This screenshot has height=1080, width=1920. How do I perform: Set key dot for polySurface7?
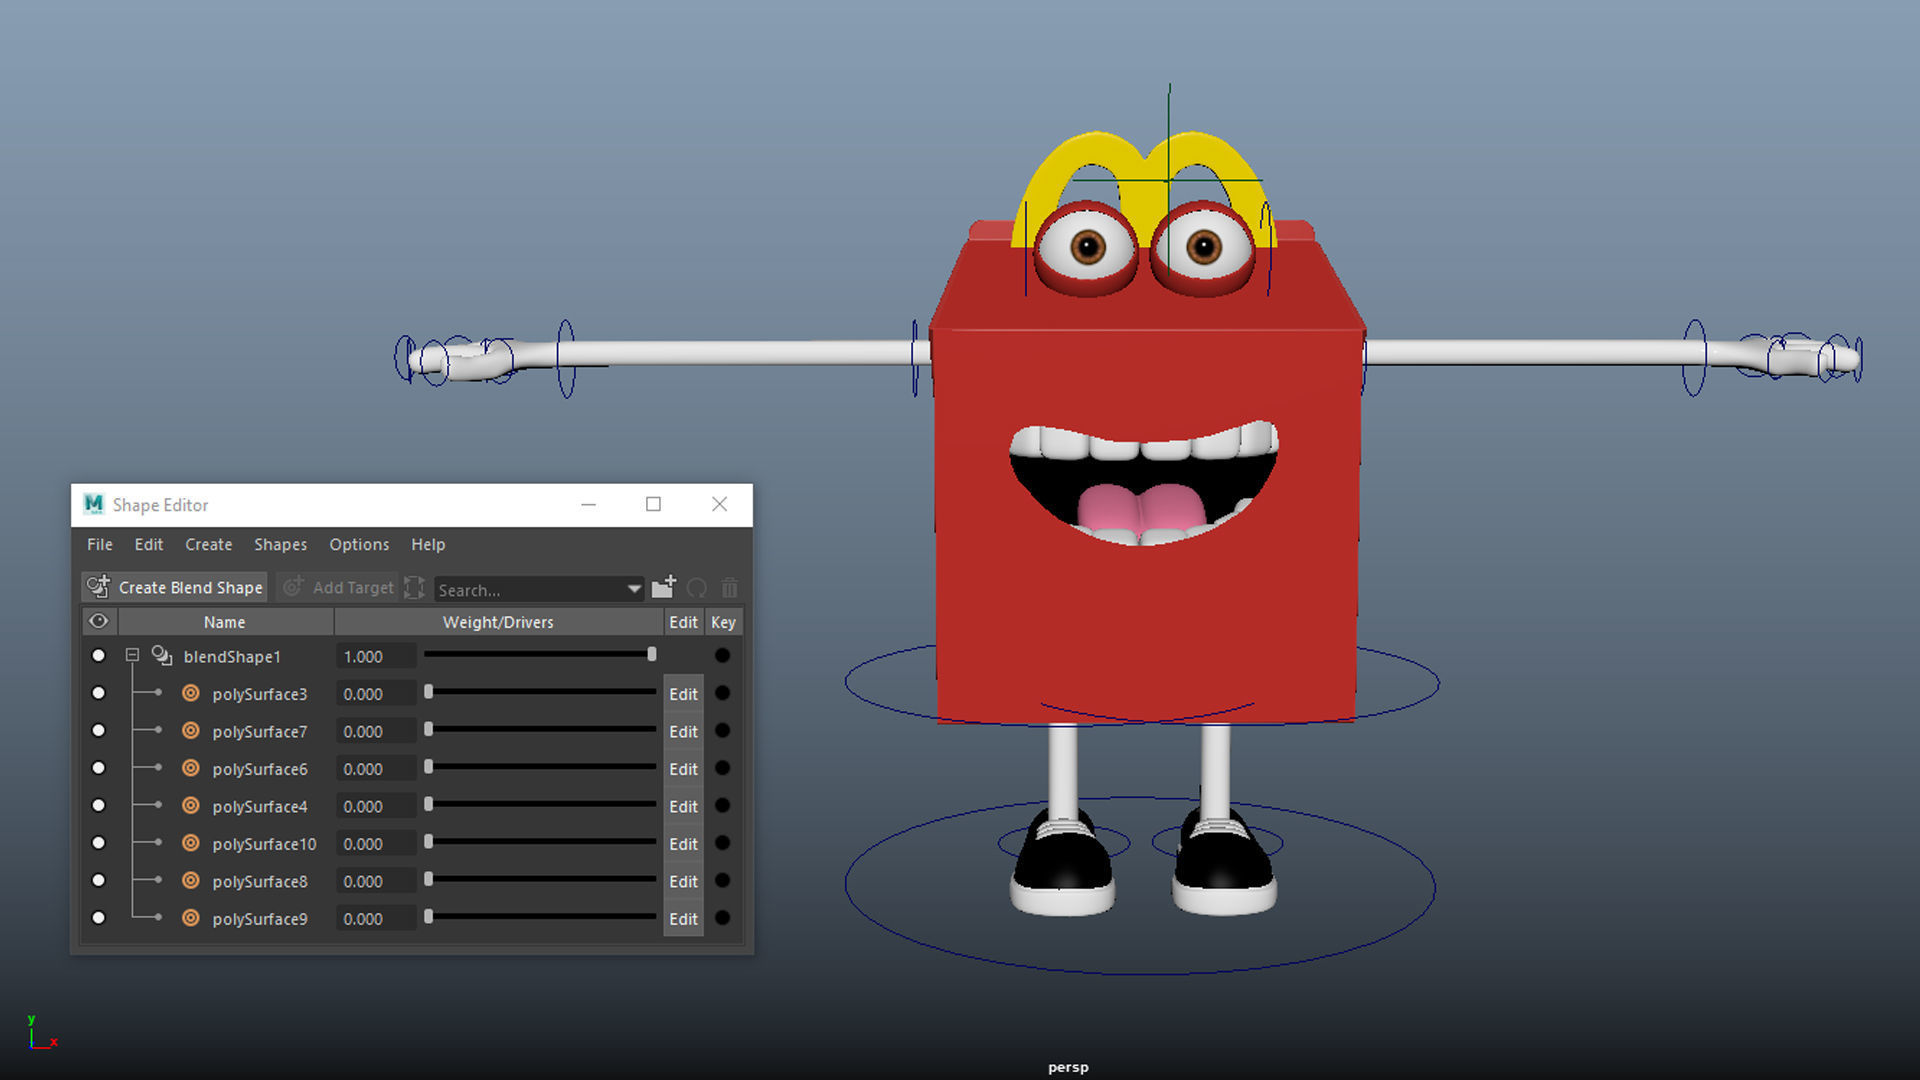click(722, 731)
